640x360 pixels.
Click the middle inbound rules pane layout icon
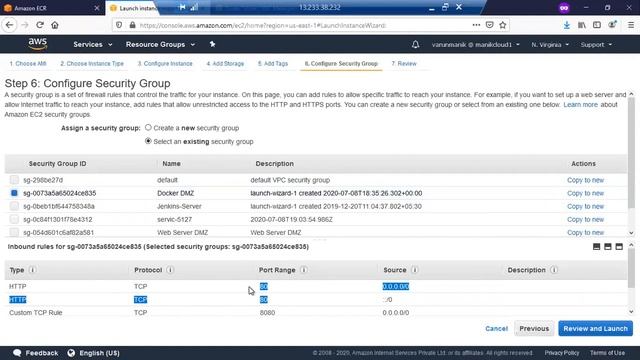pyautogui.click(x=608, y=247)
